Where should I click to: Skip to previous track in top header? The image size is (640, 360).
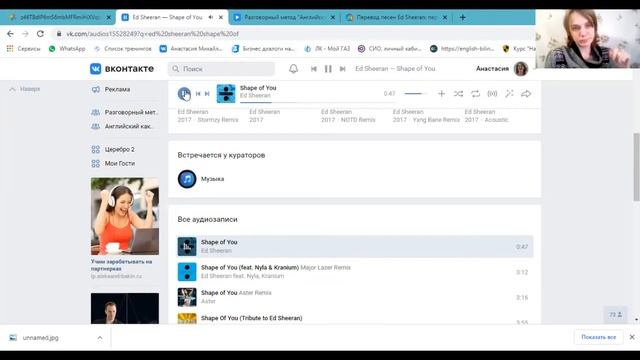pyautogui.click(x=313, y=69)
